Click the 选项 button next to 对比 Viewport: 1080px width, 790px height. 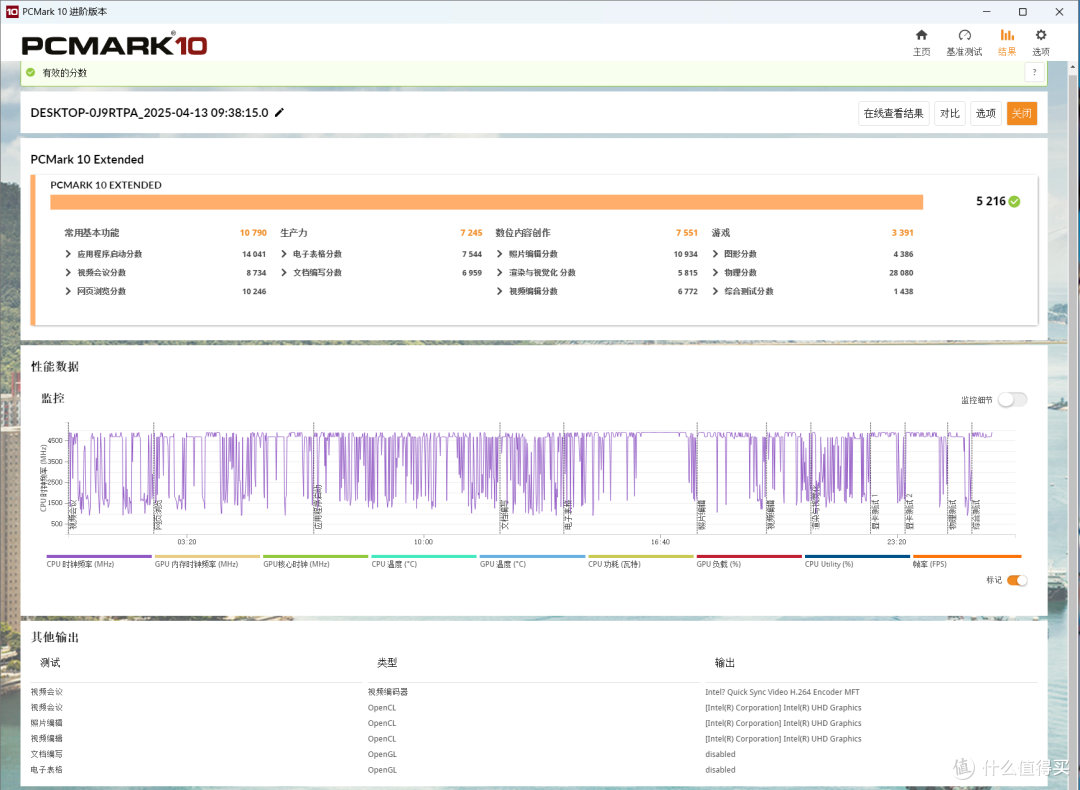point(985,113)
